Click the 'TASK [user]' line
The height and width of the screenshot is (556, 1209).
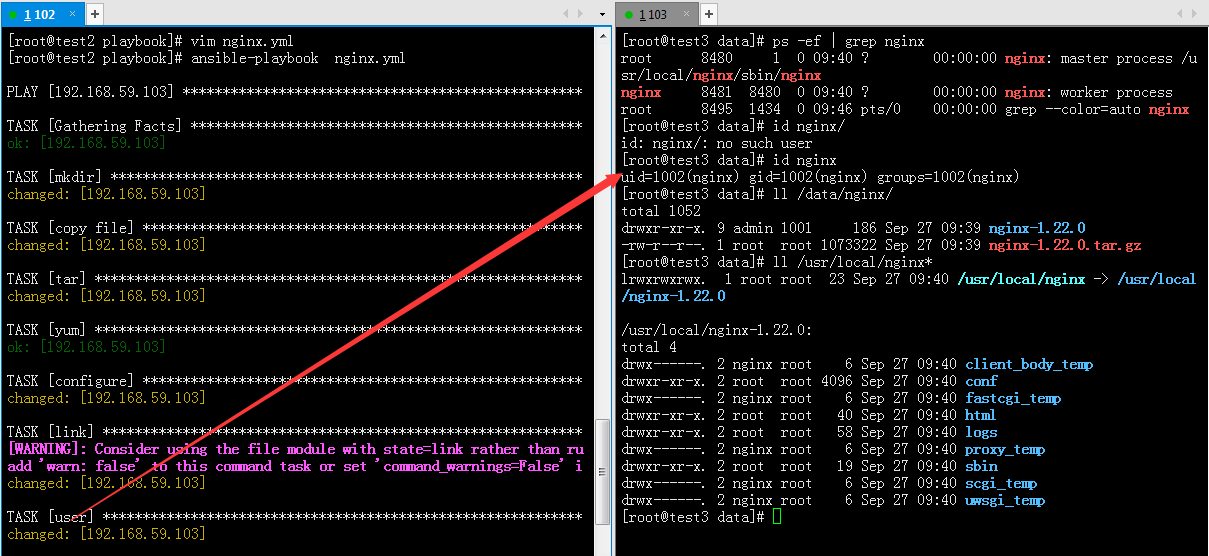point(294,517)
